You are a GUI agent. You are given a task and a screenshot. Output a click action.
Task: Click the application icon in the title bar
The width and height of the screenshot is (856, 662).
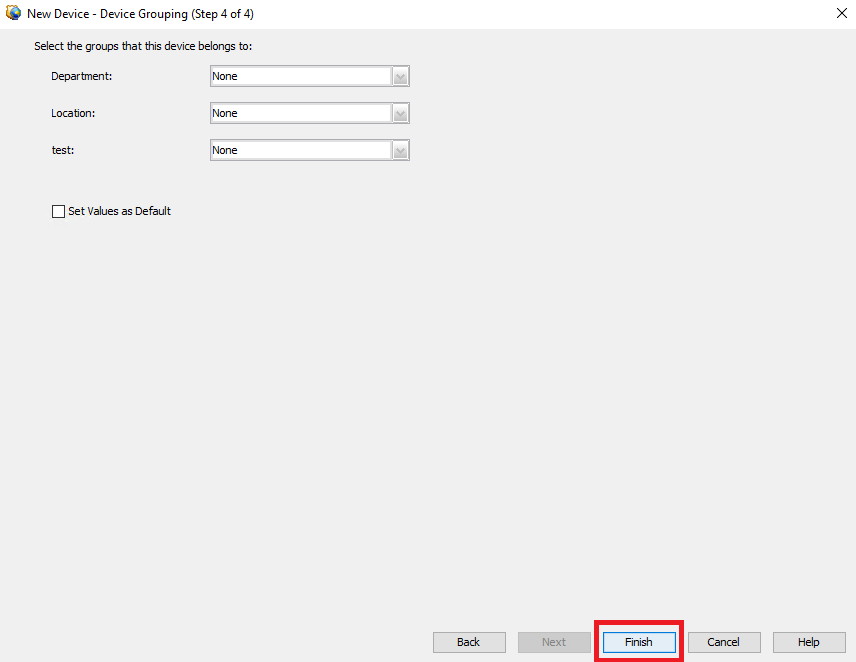point(13,13)
